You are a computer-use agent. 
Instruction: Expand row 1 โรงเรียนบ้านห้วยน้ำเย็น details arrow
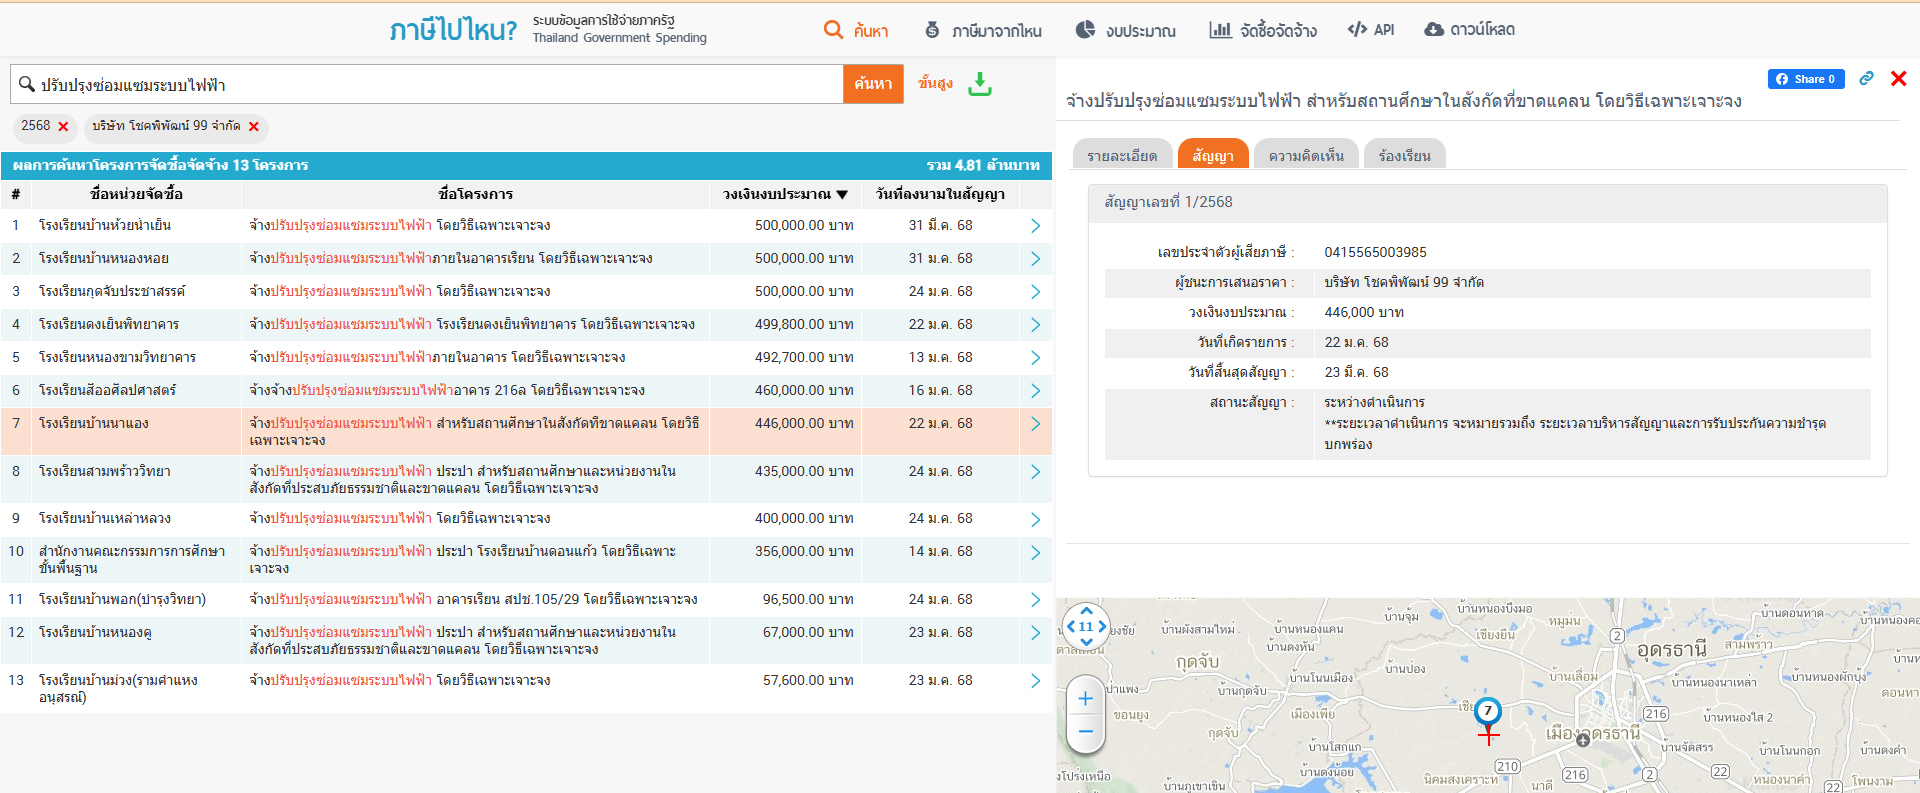(1035, 226)
